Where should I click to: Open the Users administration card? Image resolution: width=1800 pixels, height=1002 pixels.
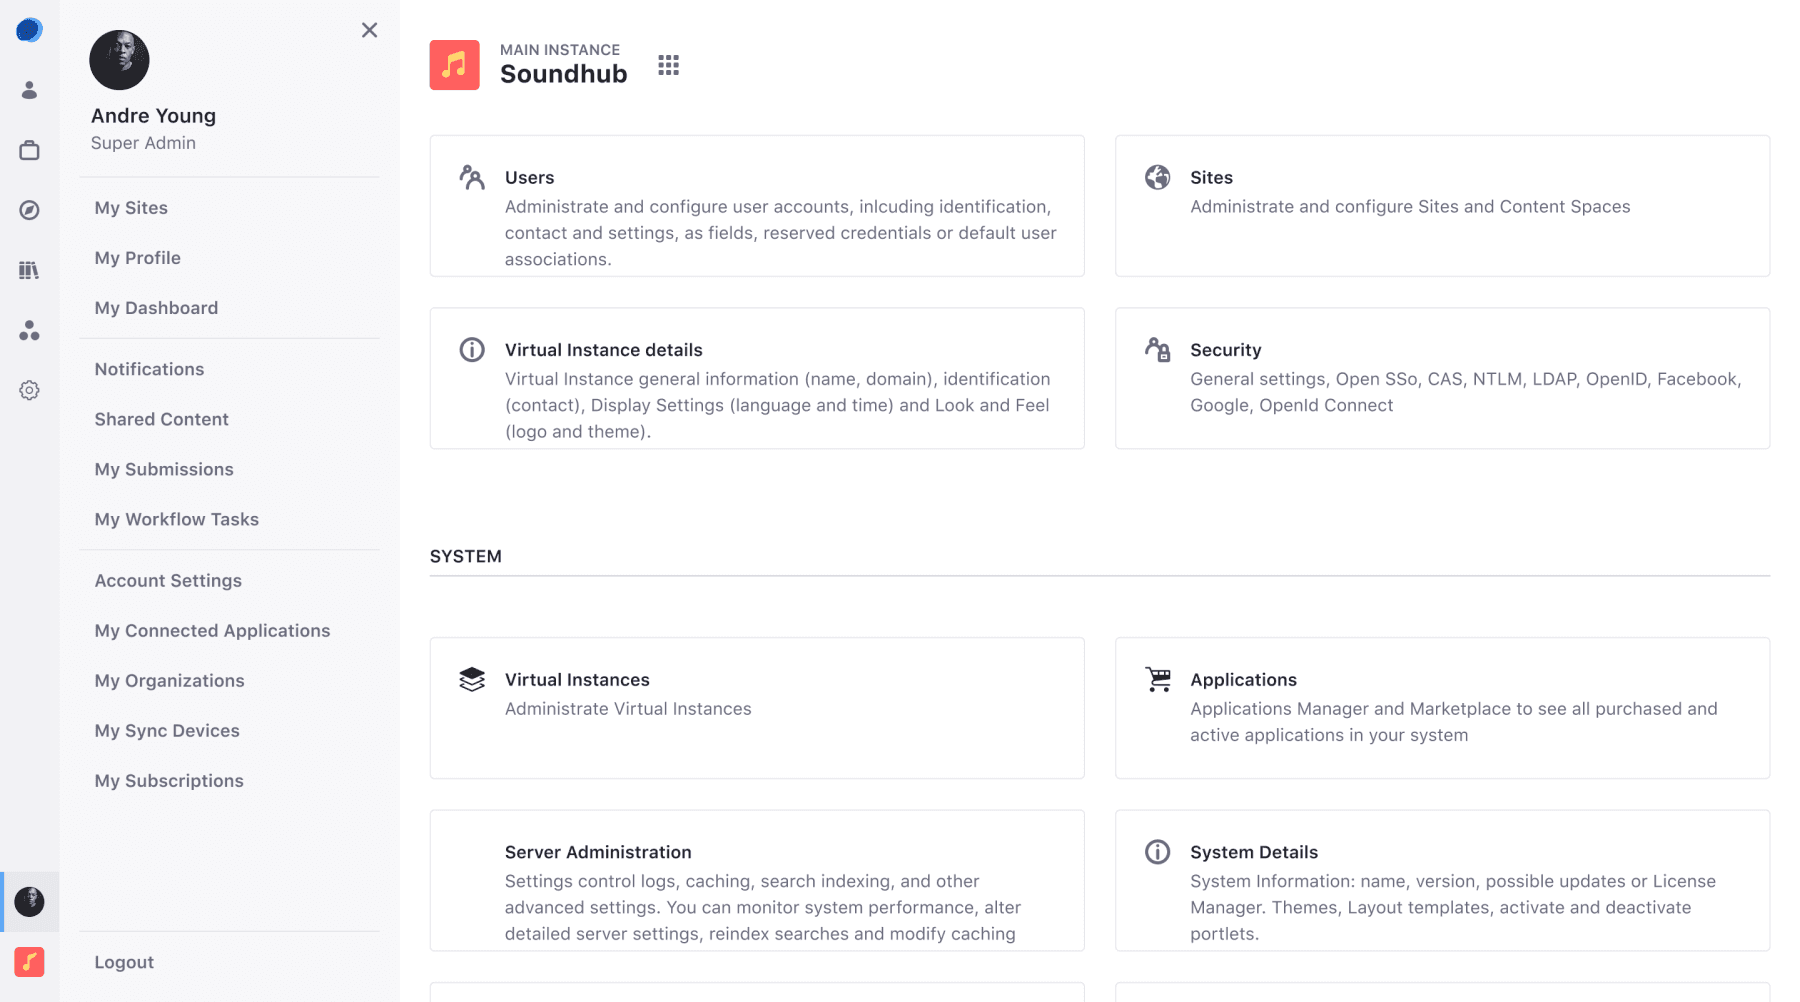[757, 206]
